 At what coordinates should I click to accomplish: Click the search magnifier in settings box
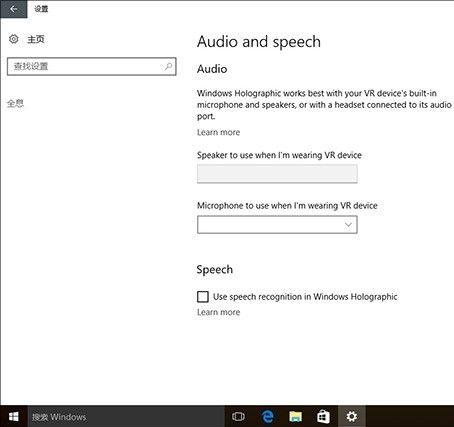point(168,66)
